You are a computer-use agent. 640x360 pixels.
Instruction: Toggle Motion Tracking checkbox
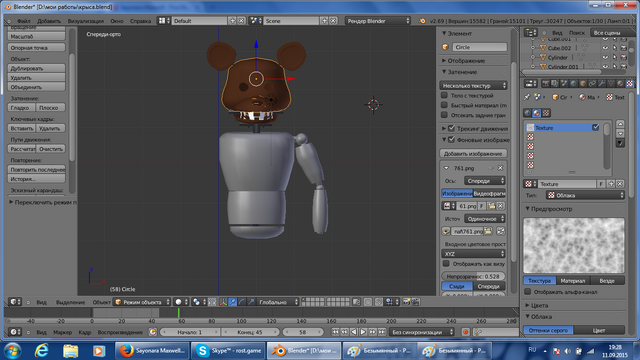(451, 128)
